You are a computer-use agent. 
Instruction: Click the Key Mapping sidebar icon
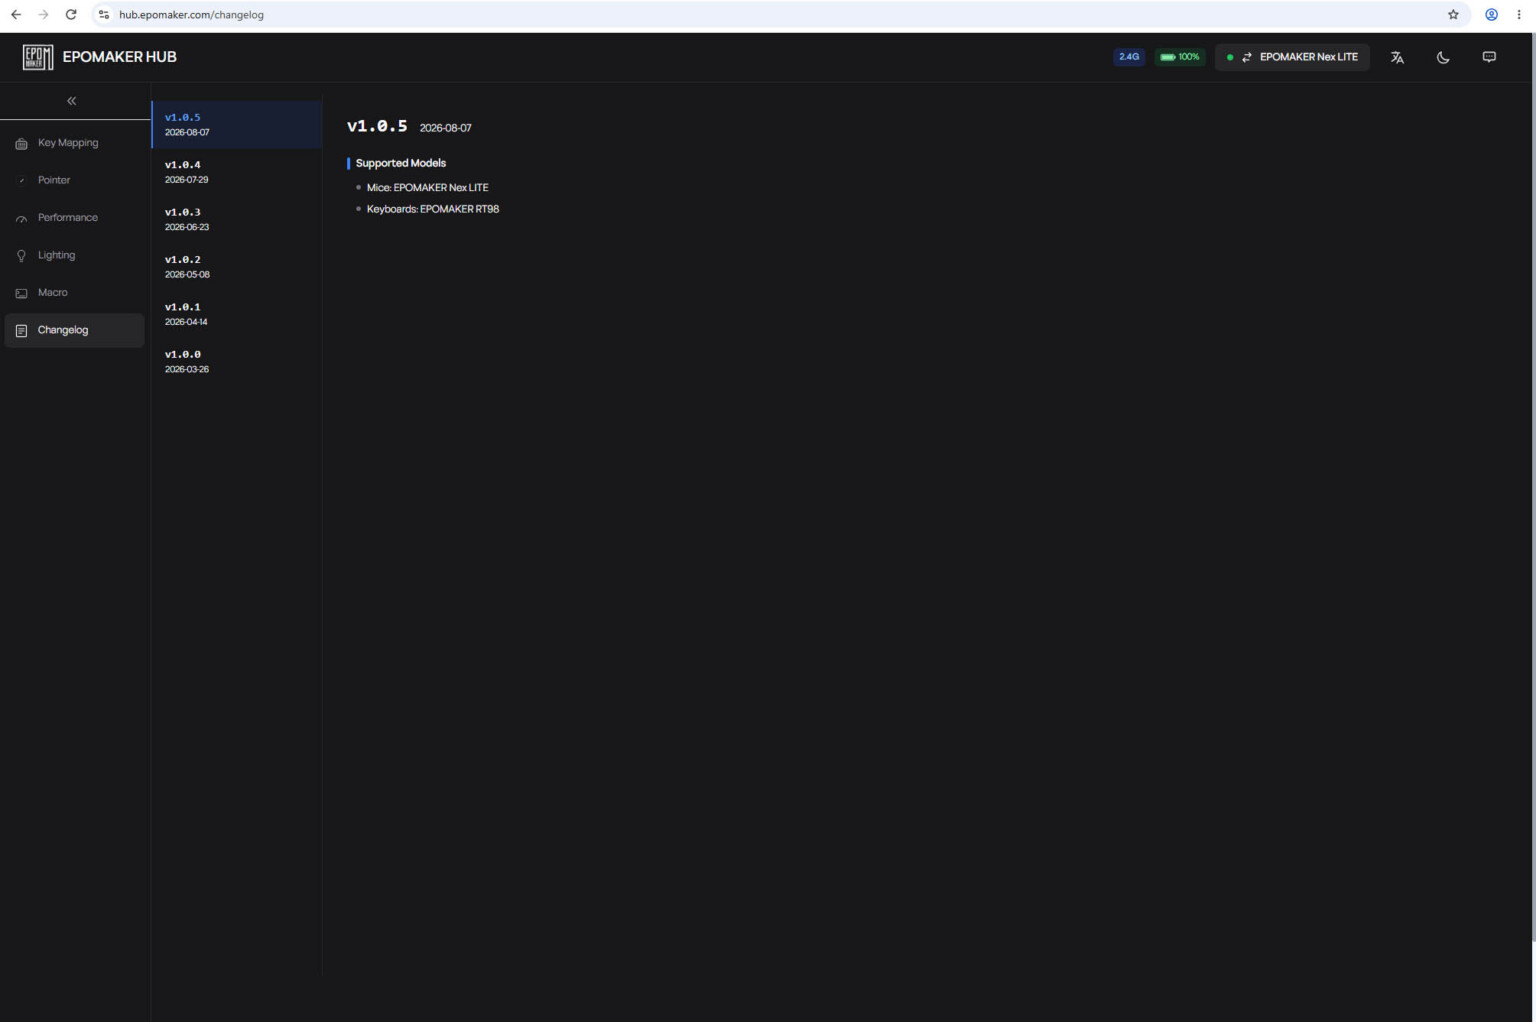pos(21,144)
